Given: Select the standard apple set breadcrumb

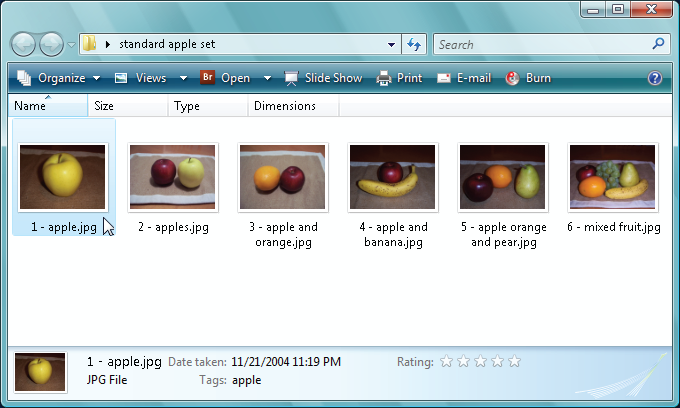Looking at the screenshot, I should 167,44.
